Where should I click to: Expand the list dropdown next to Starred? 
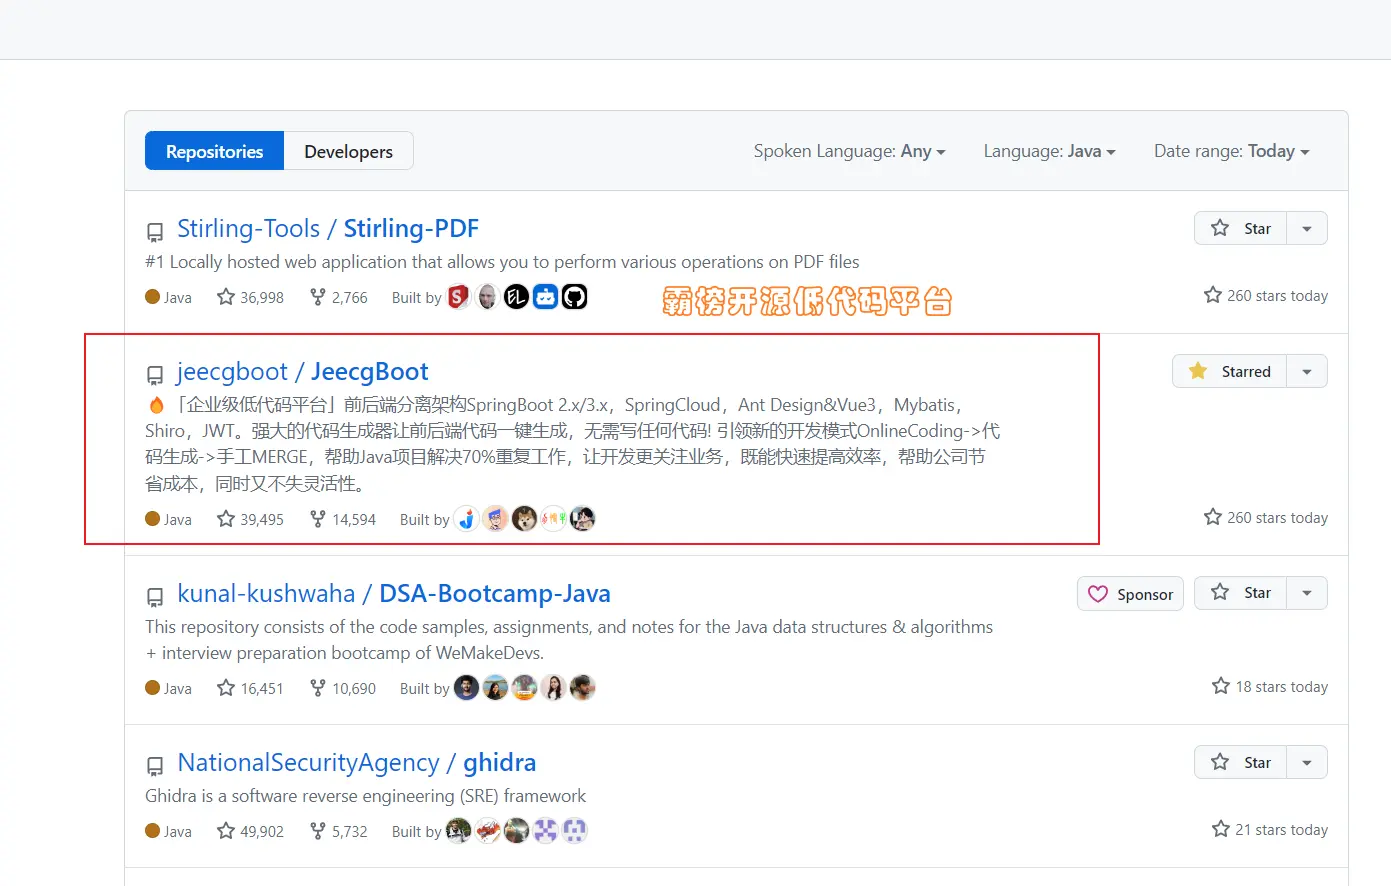pos(1307,371)
